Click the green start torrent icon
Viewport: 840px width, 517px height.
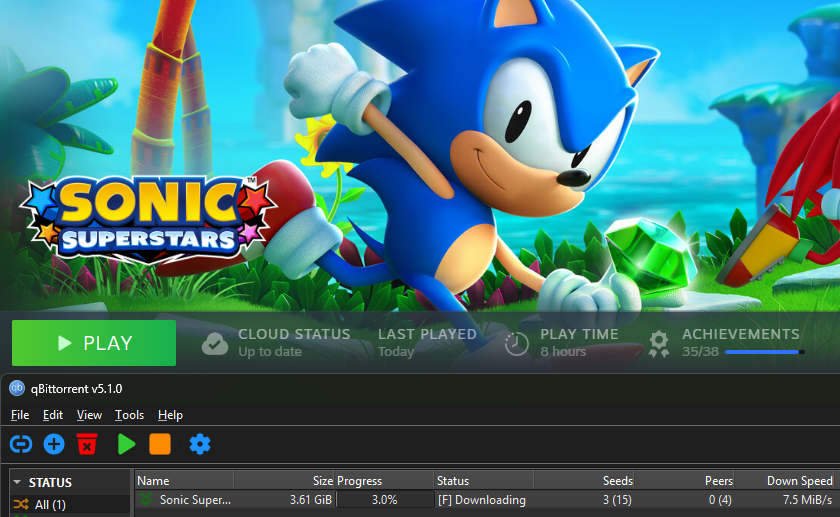pyautogui.click(x=126, y=444)
